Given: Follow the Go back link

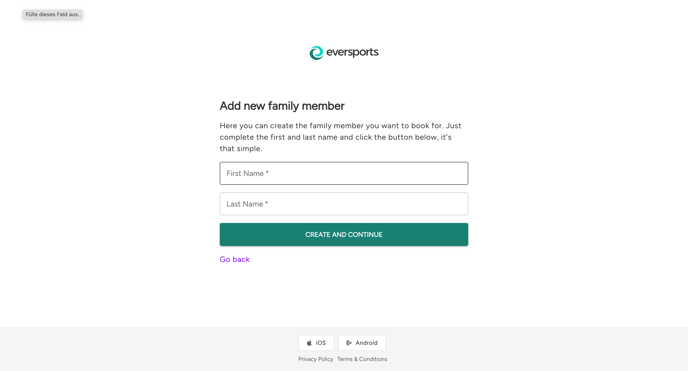Looking at the screenshot, I should (234, 259).
